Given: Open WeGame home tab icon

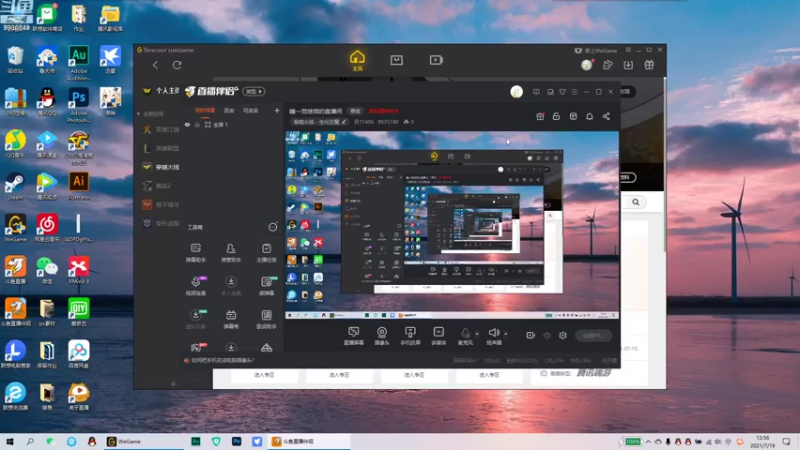Looking at the screenshot, I should (x=357, y=60).
